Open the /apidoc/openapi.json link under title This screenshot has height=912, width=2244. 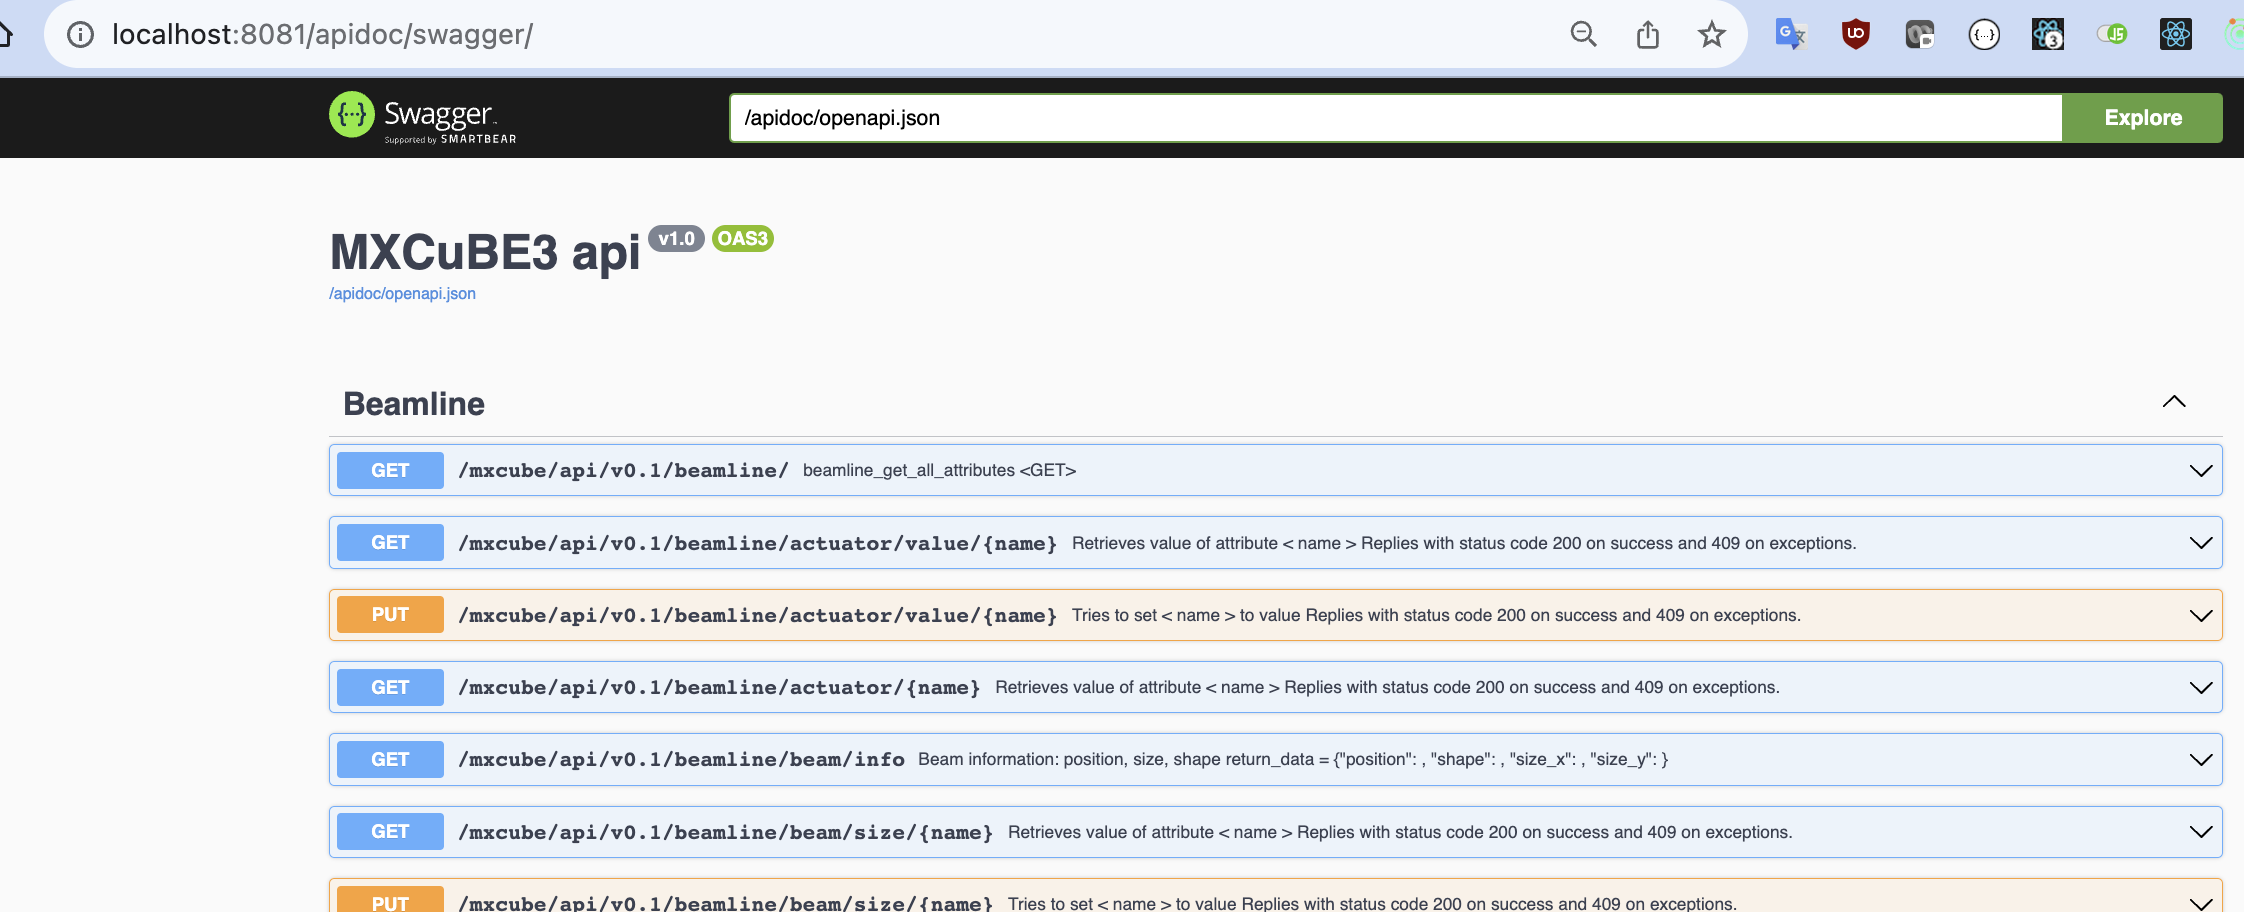[x=402, y=293]
